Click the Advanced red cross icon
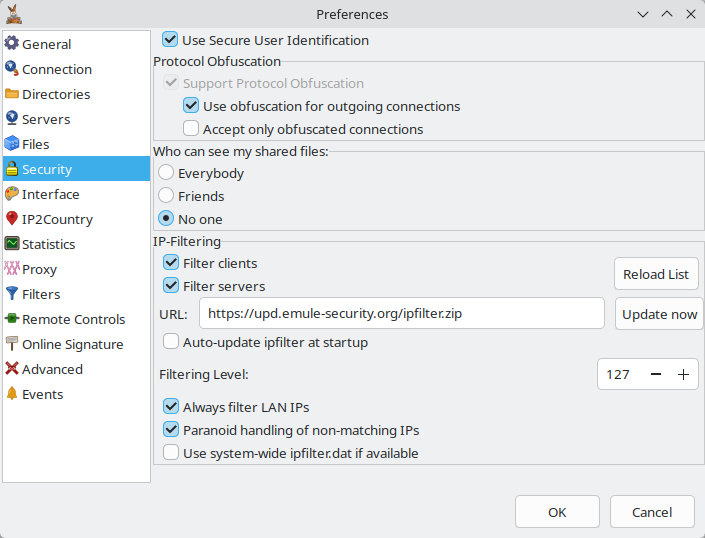Image resolution: width=705 pixels, height=538 pixels. (12, 369)
